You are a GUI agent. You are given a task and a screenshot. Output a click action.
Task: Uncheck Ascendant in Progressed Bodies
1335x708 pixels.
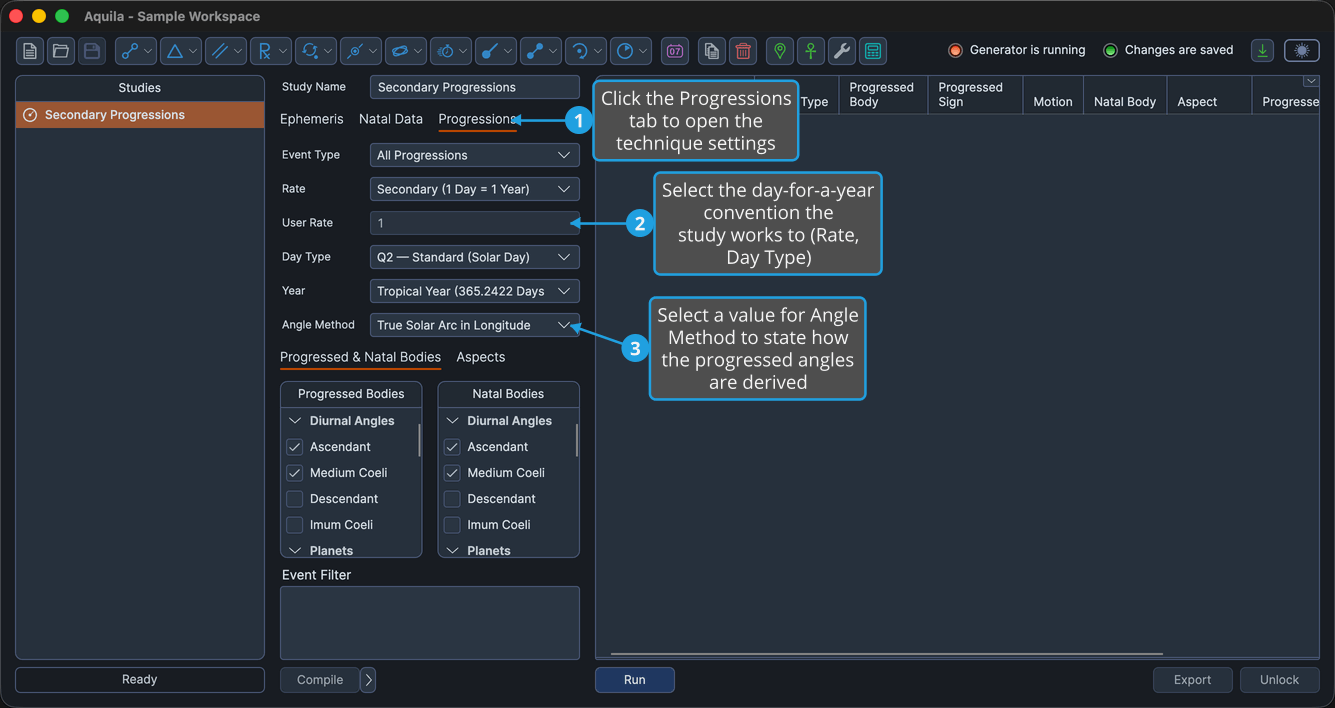[295, 447]
